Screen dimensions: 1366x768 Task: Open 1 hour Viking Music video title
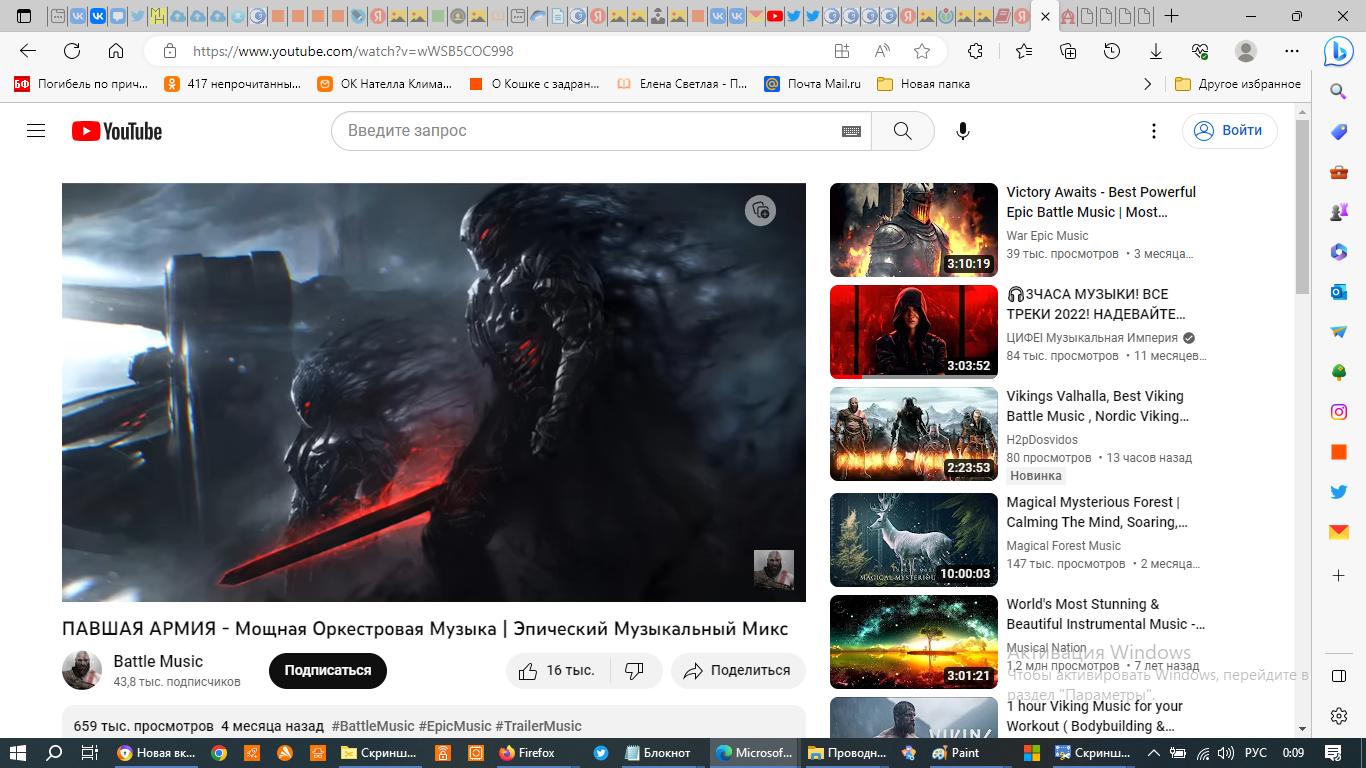[x=1095, y=716]
